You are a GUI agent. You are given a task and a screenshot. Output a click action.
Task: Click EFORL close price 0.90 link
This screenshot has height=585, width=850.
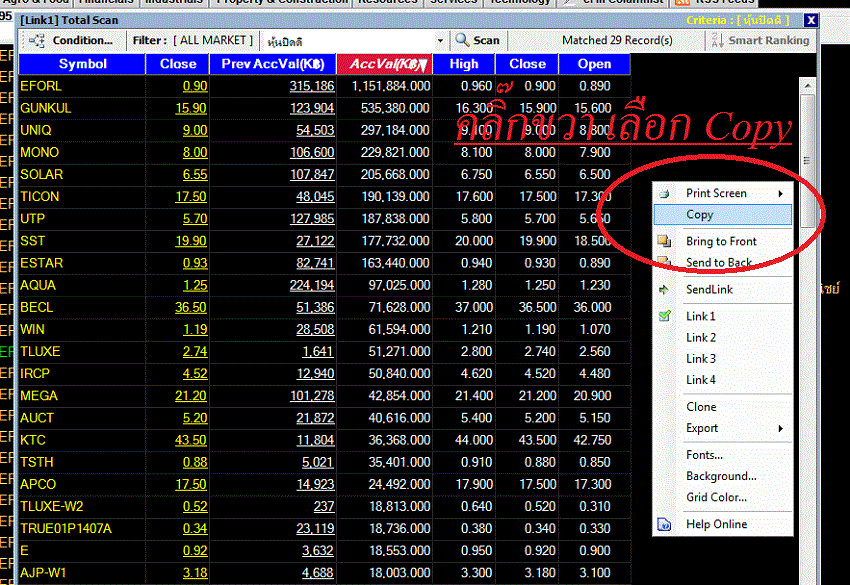click(195, 86)
